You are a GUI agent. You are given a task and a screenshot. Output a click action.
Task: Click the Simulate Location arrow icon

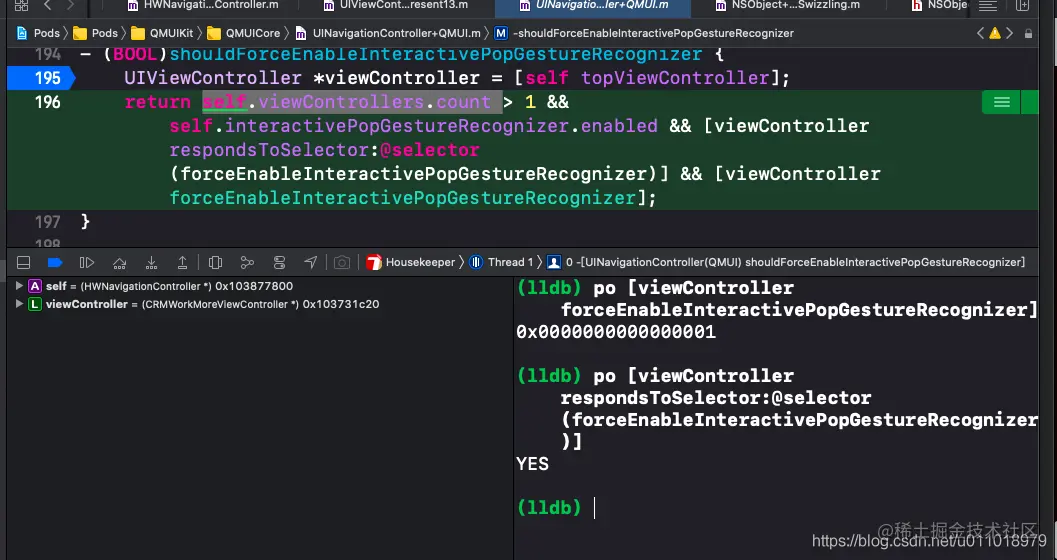click(311, 262)
